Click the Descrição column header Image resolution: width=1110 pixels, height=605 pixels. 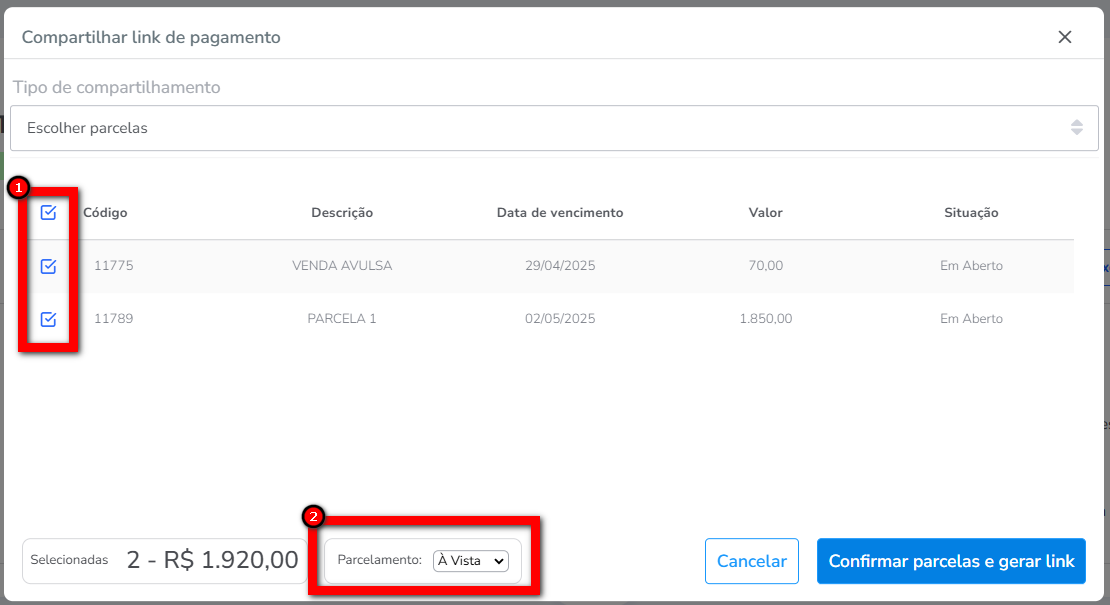(342, 213)
